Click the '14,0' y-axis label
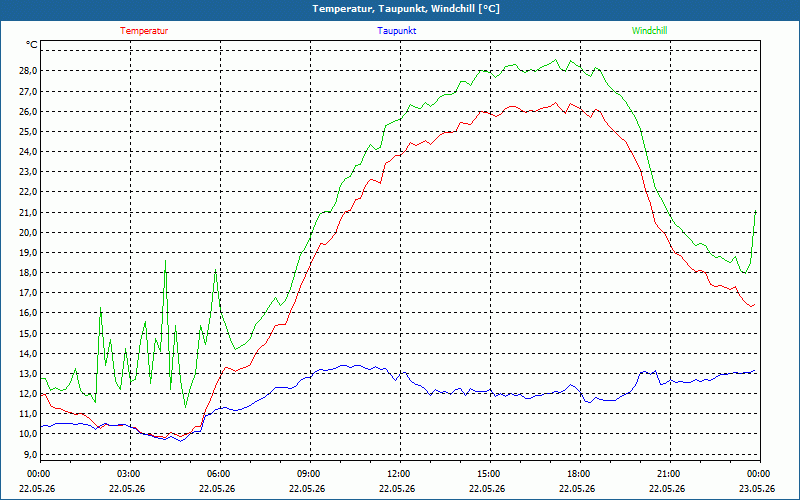The width and height of the screenshot is (800, 500). point(28,353)
